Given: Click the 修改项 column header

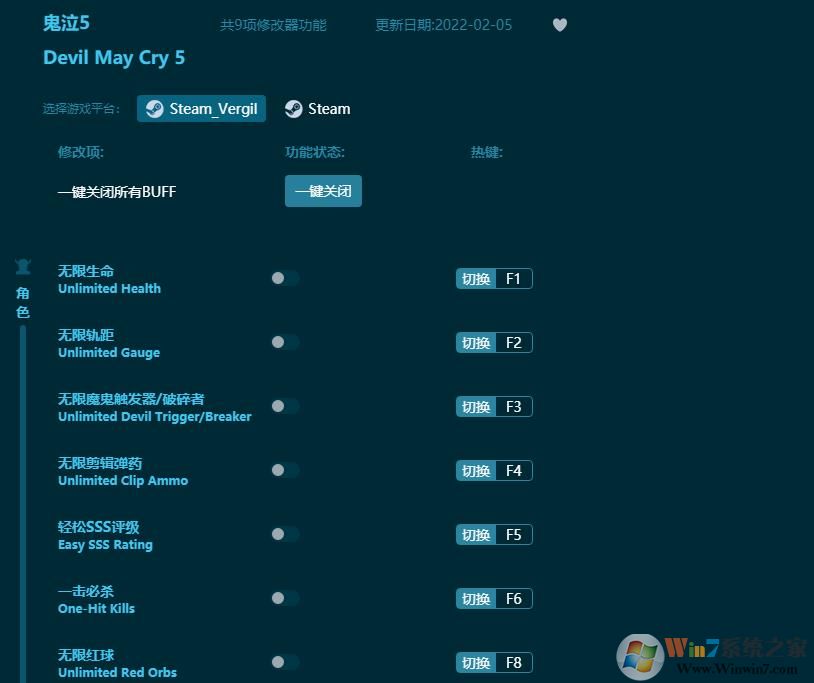Looking at the screenshot, I should (x=80, y=152).
